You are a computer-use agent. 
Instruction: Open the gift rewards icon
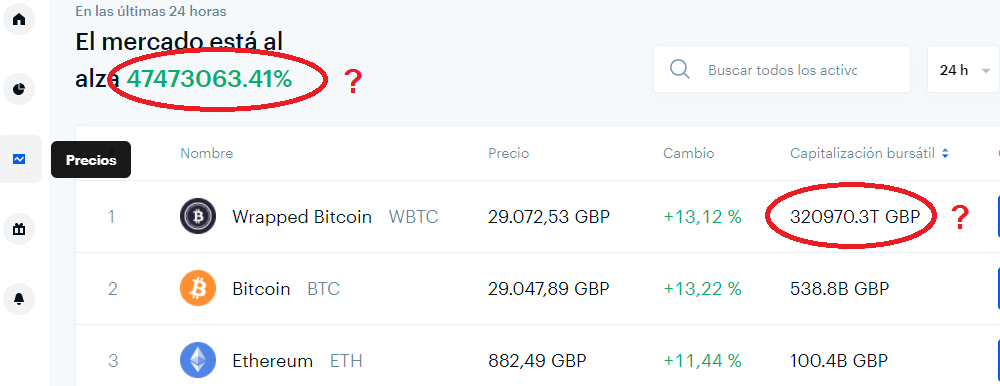tap(19, 228)
